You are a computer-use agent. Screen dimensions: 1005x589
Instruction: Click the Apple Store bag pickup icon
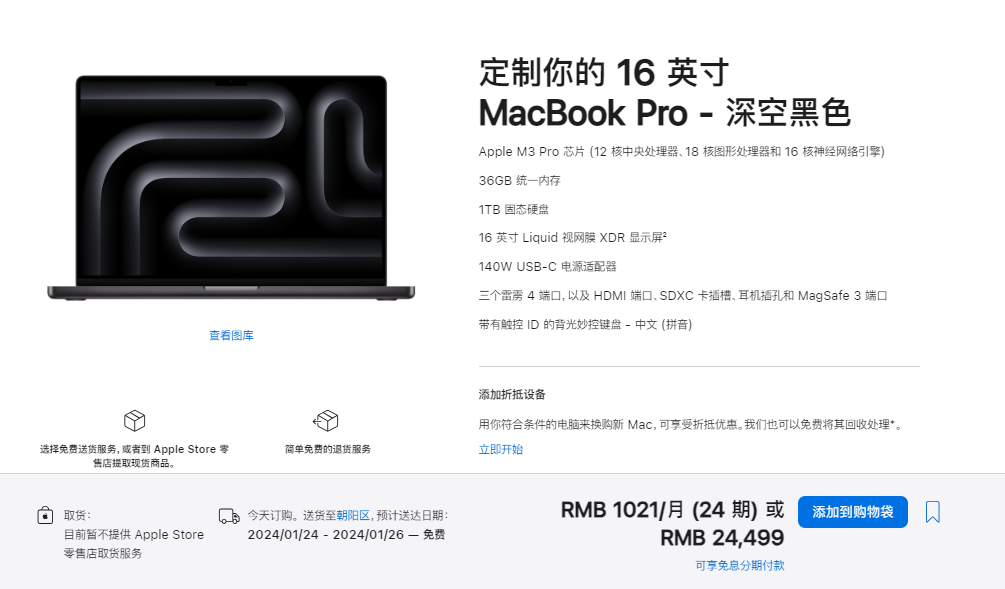45,515
